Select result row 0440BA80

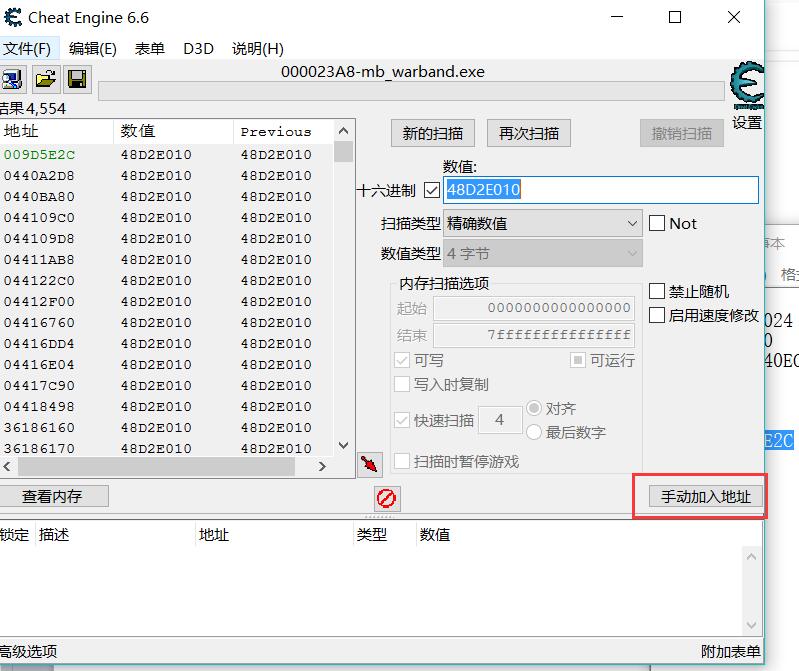(x=167, y=197)
